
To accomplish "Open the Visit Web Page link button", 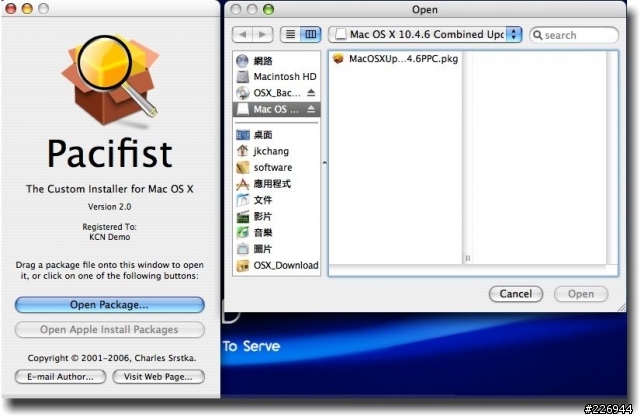I will pos(158,377).
